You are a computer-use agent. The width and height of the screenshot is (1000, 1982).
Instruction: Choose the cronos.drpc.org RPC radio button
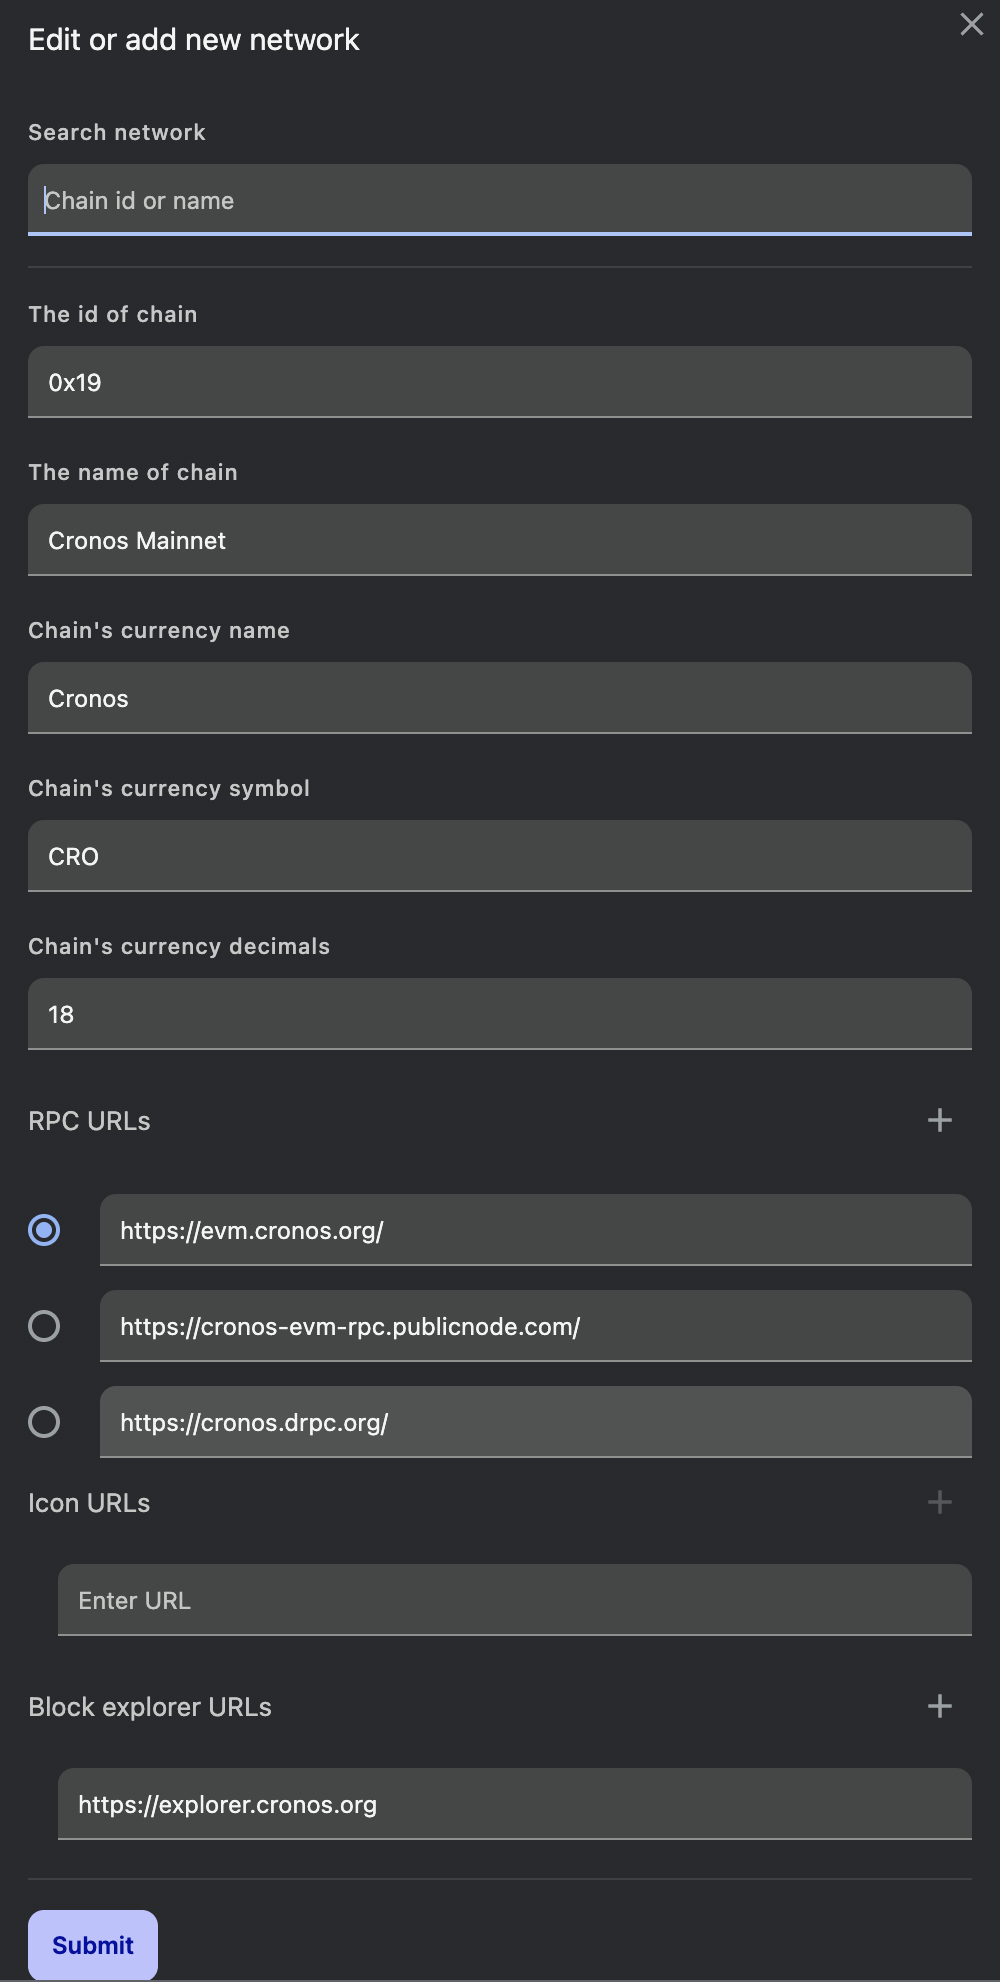[x=44, y=1422]
